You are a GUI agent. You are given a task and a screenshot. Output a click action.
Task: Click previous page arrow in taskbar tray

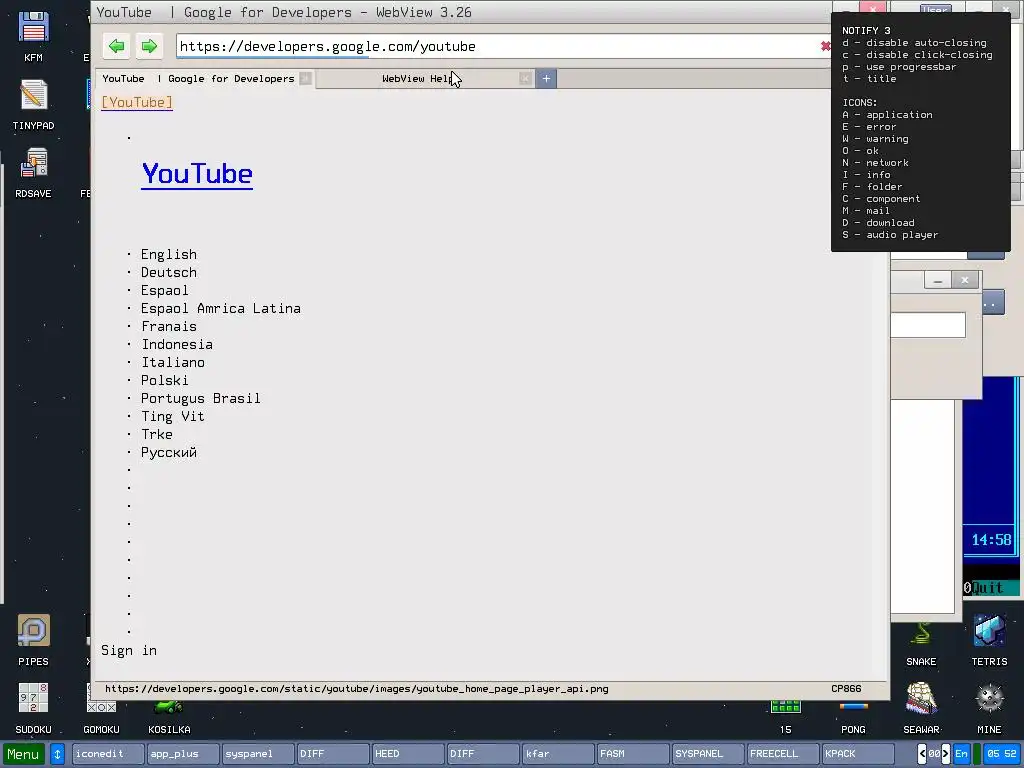(922, 754)
